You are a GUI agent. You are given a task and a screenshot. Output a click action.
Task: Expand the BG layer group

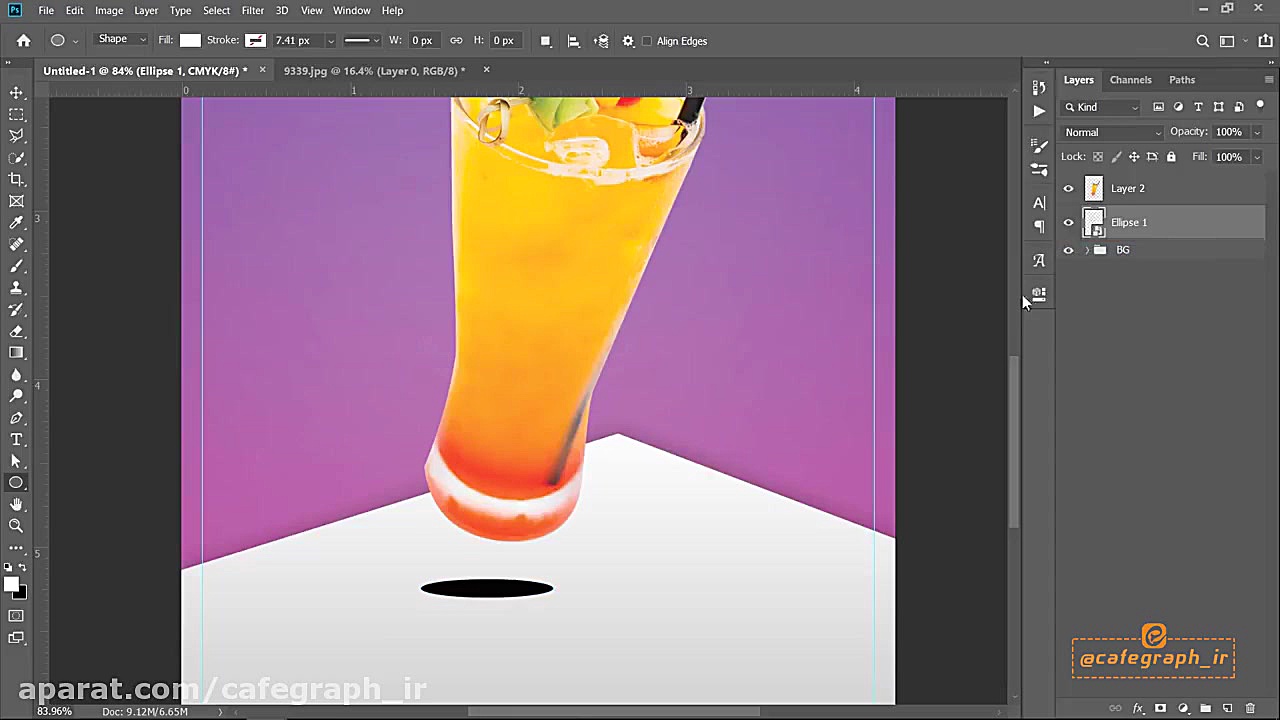[x=1087, y=250]
